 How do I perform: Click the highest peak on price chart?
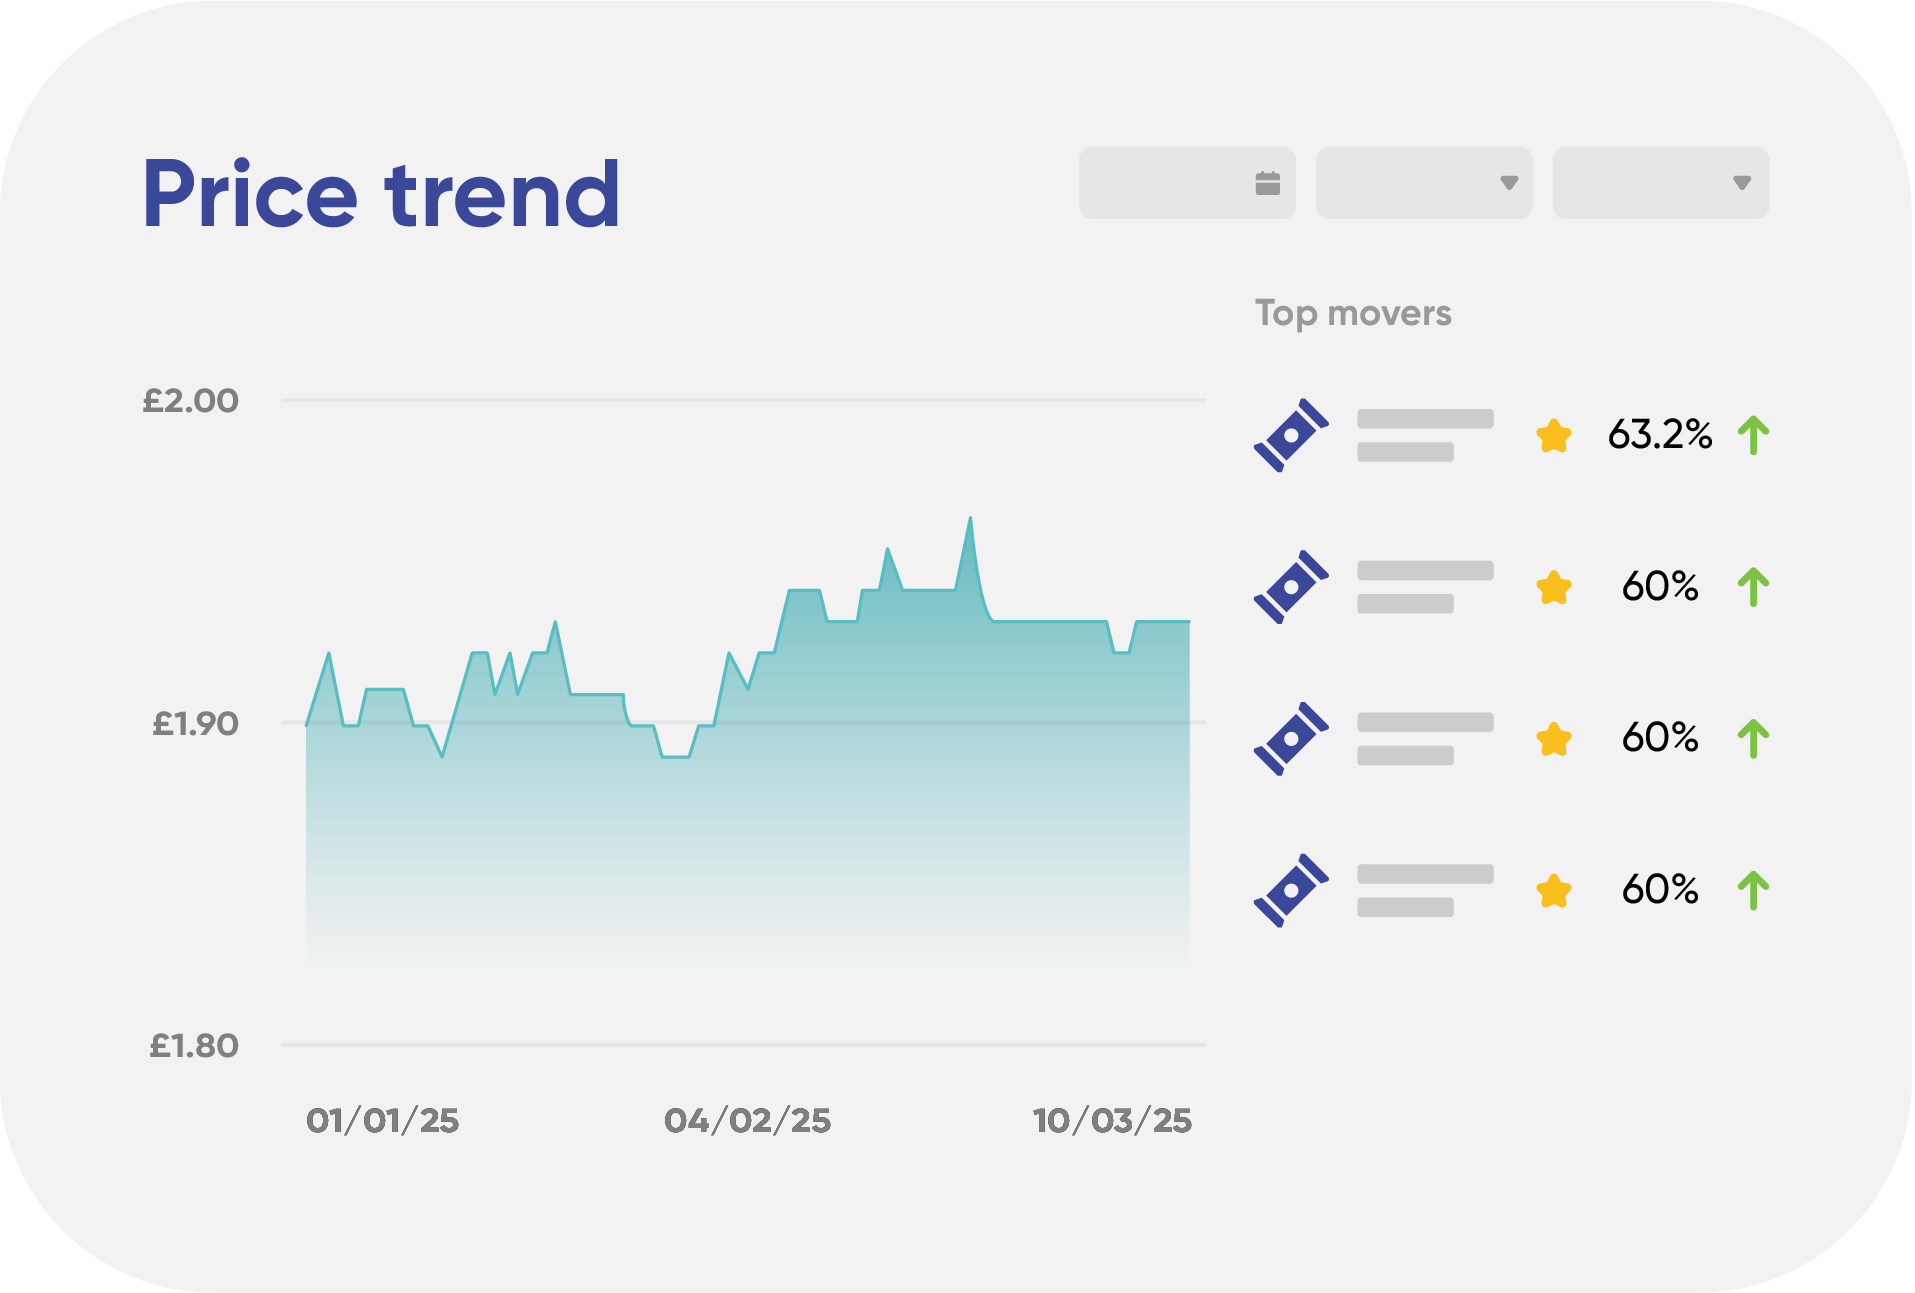coord(969,520)
